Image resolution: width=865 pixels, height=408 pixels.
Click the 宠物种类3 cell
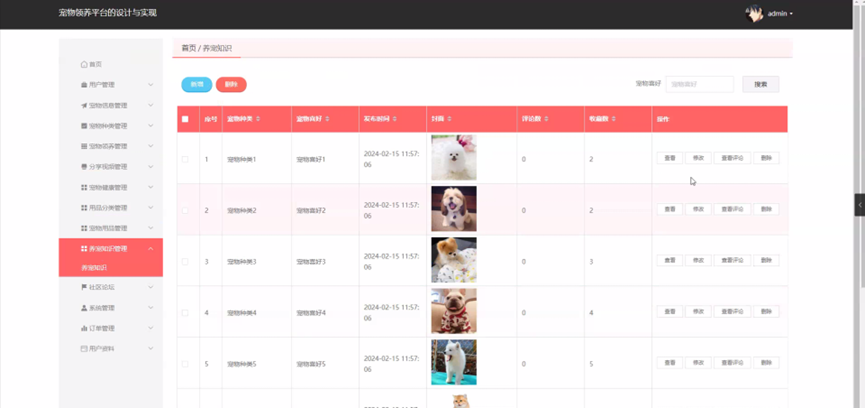242,261
